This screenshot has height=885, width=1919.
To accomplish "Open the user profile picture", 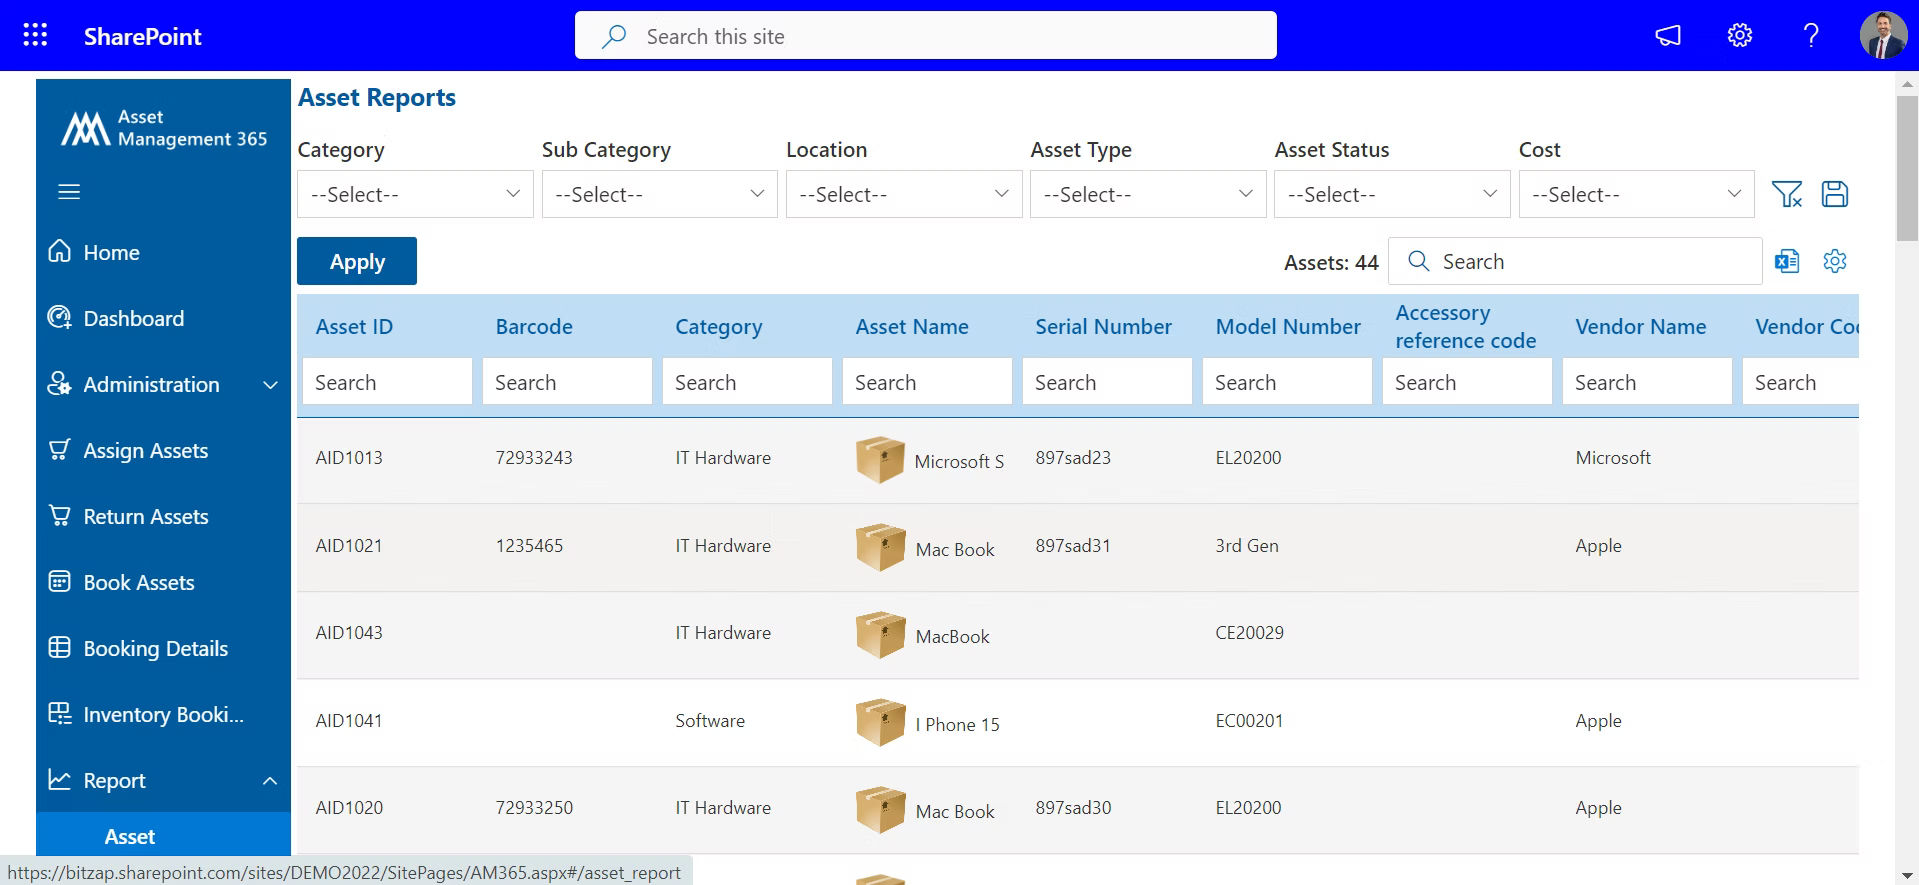I will [x=1882, y=36].
